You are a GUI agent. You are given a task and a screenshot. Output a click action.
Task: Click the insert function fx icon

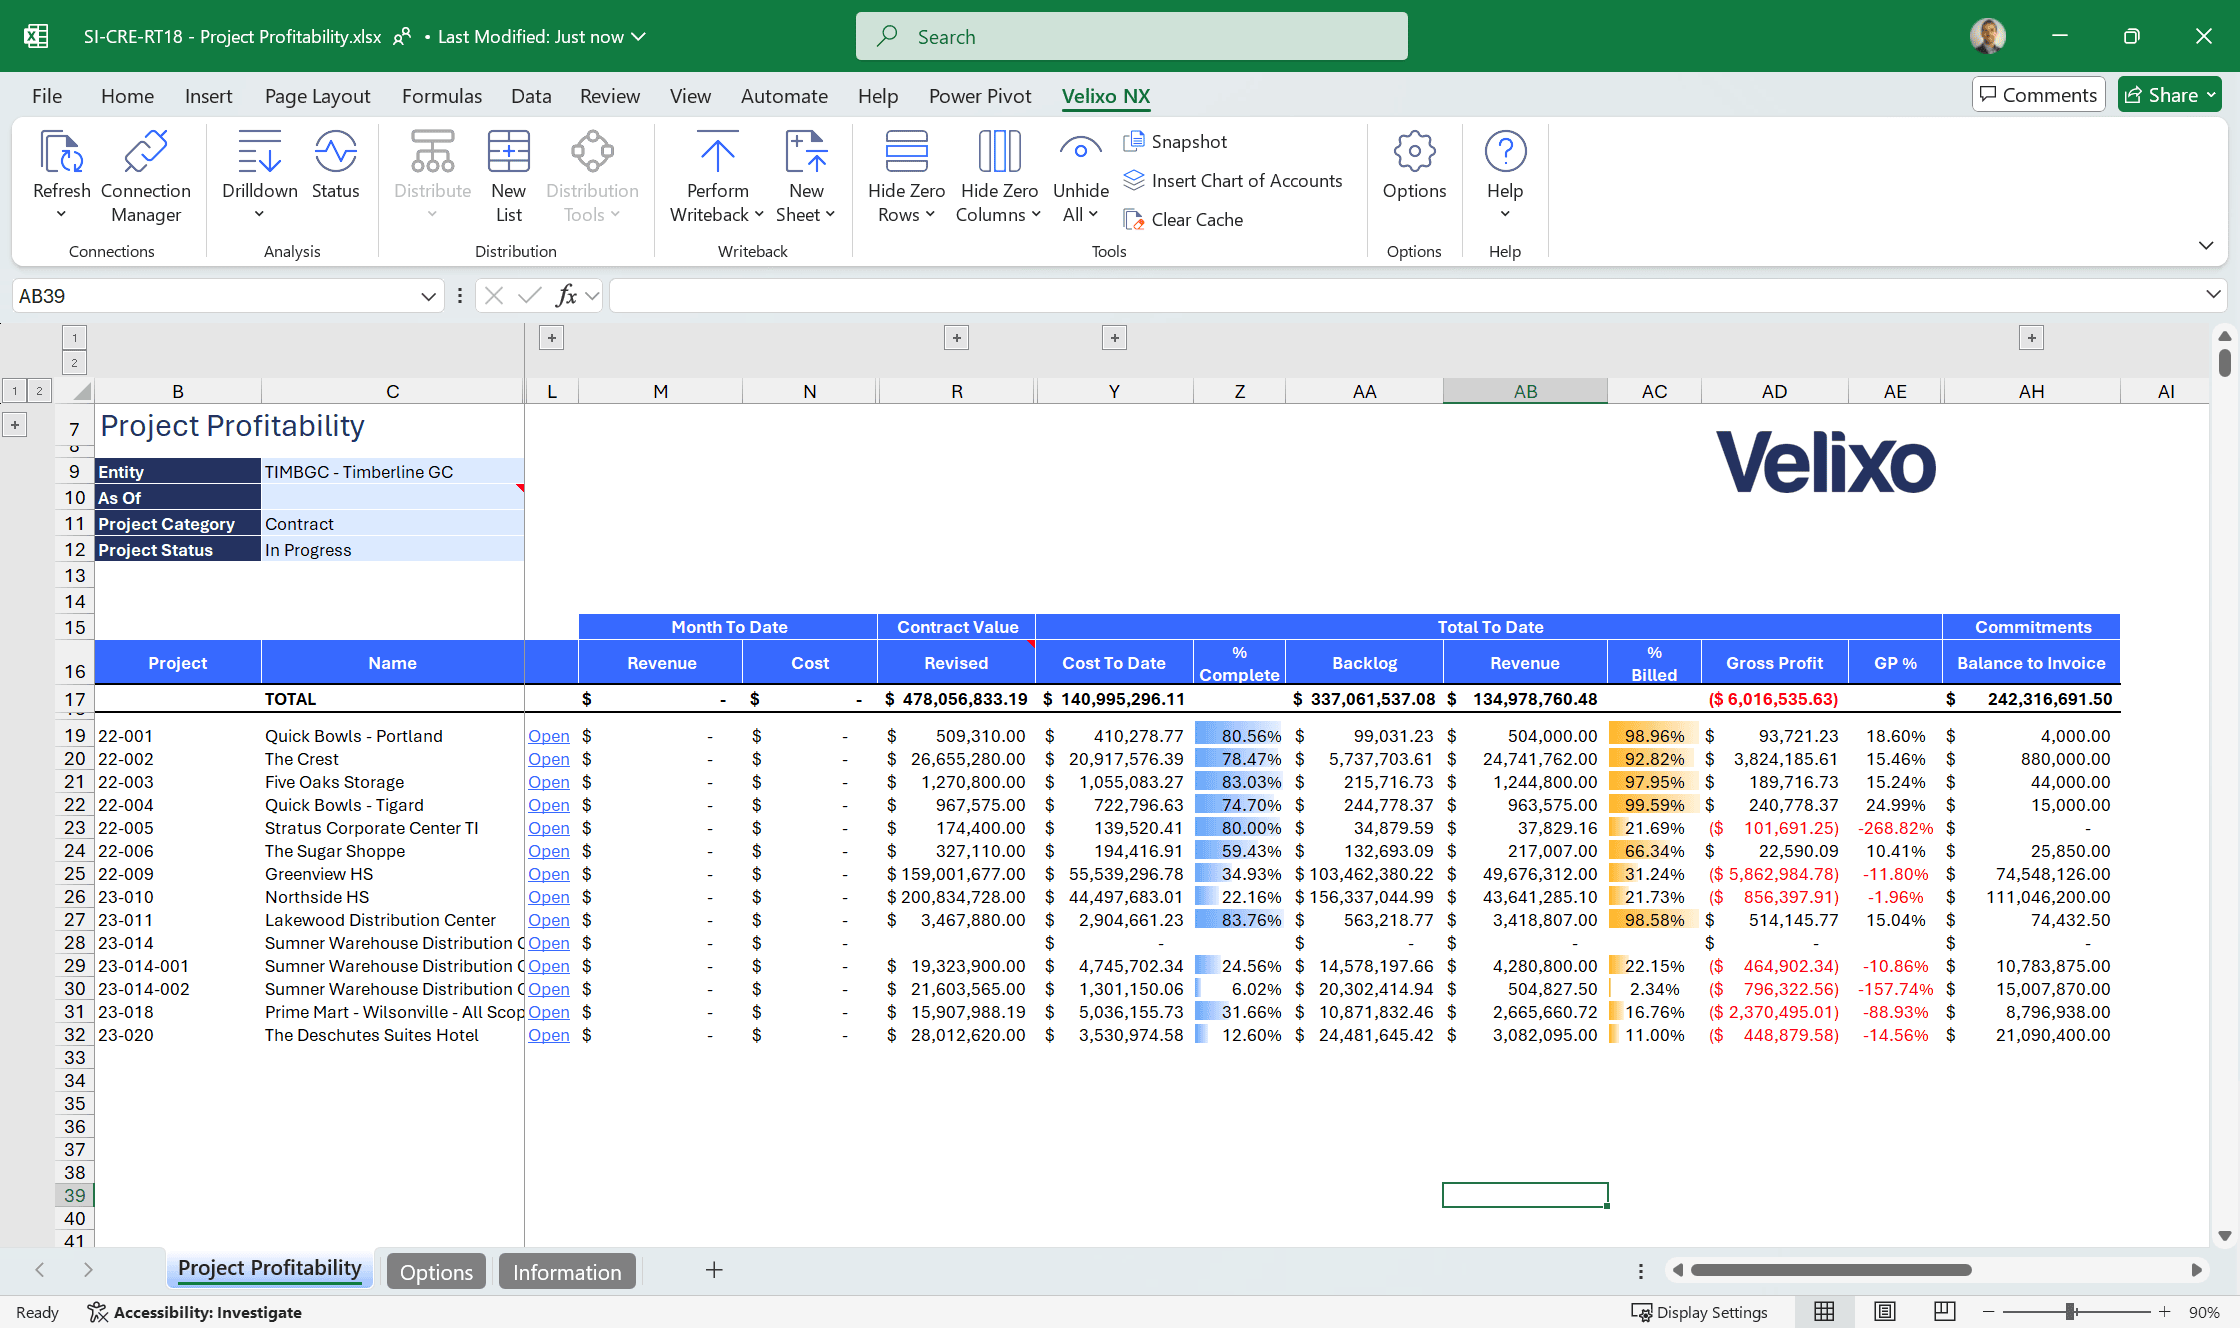[x=566, y=296]
